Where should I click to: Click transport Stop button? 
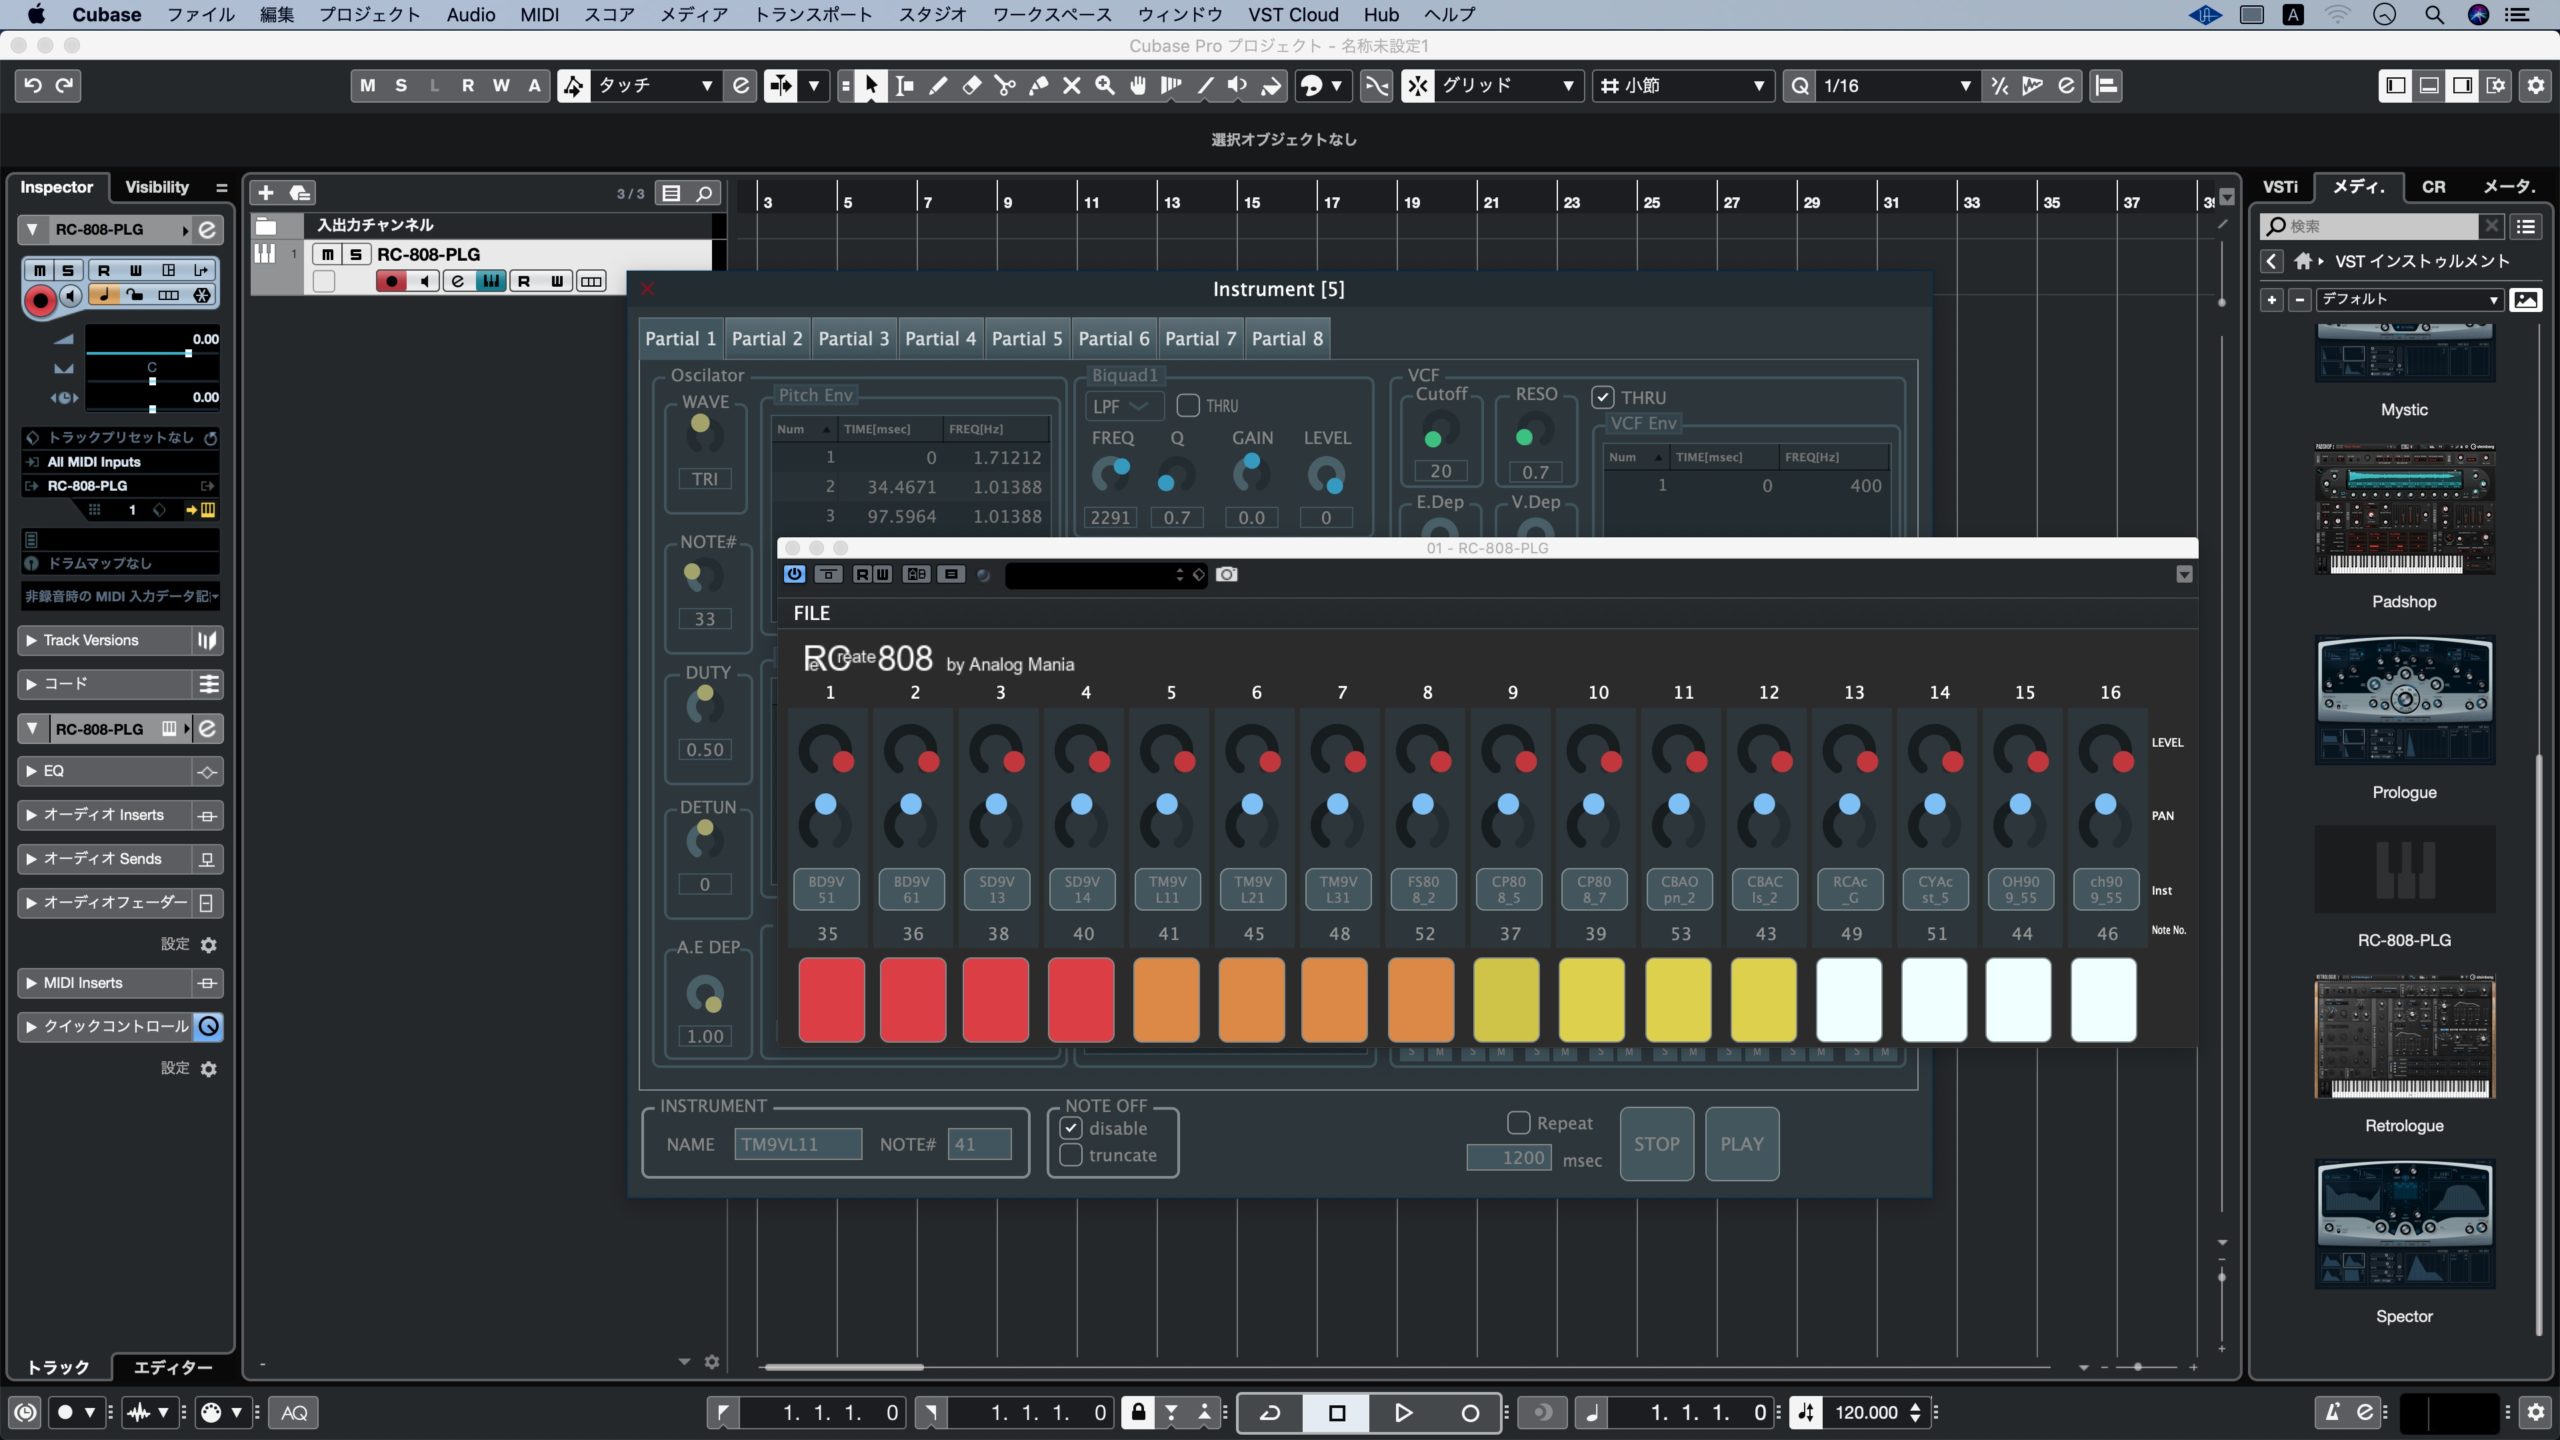[x=1337, y=1412]
